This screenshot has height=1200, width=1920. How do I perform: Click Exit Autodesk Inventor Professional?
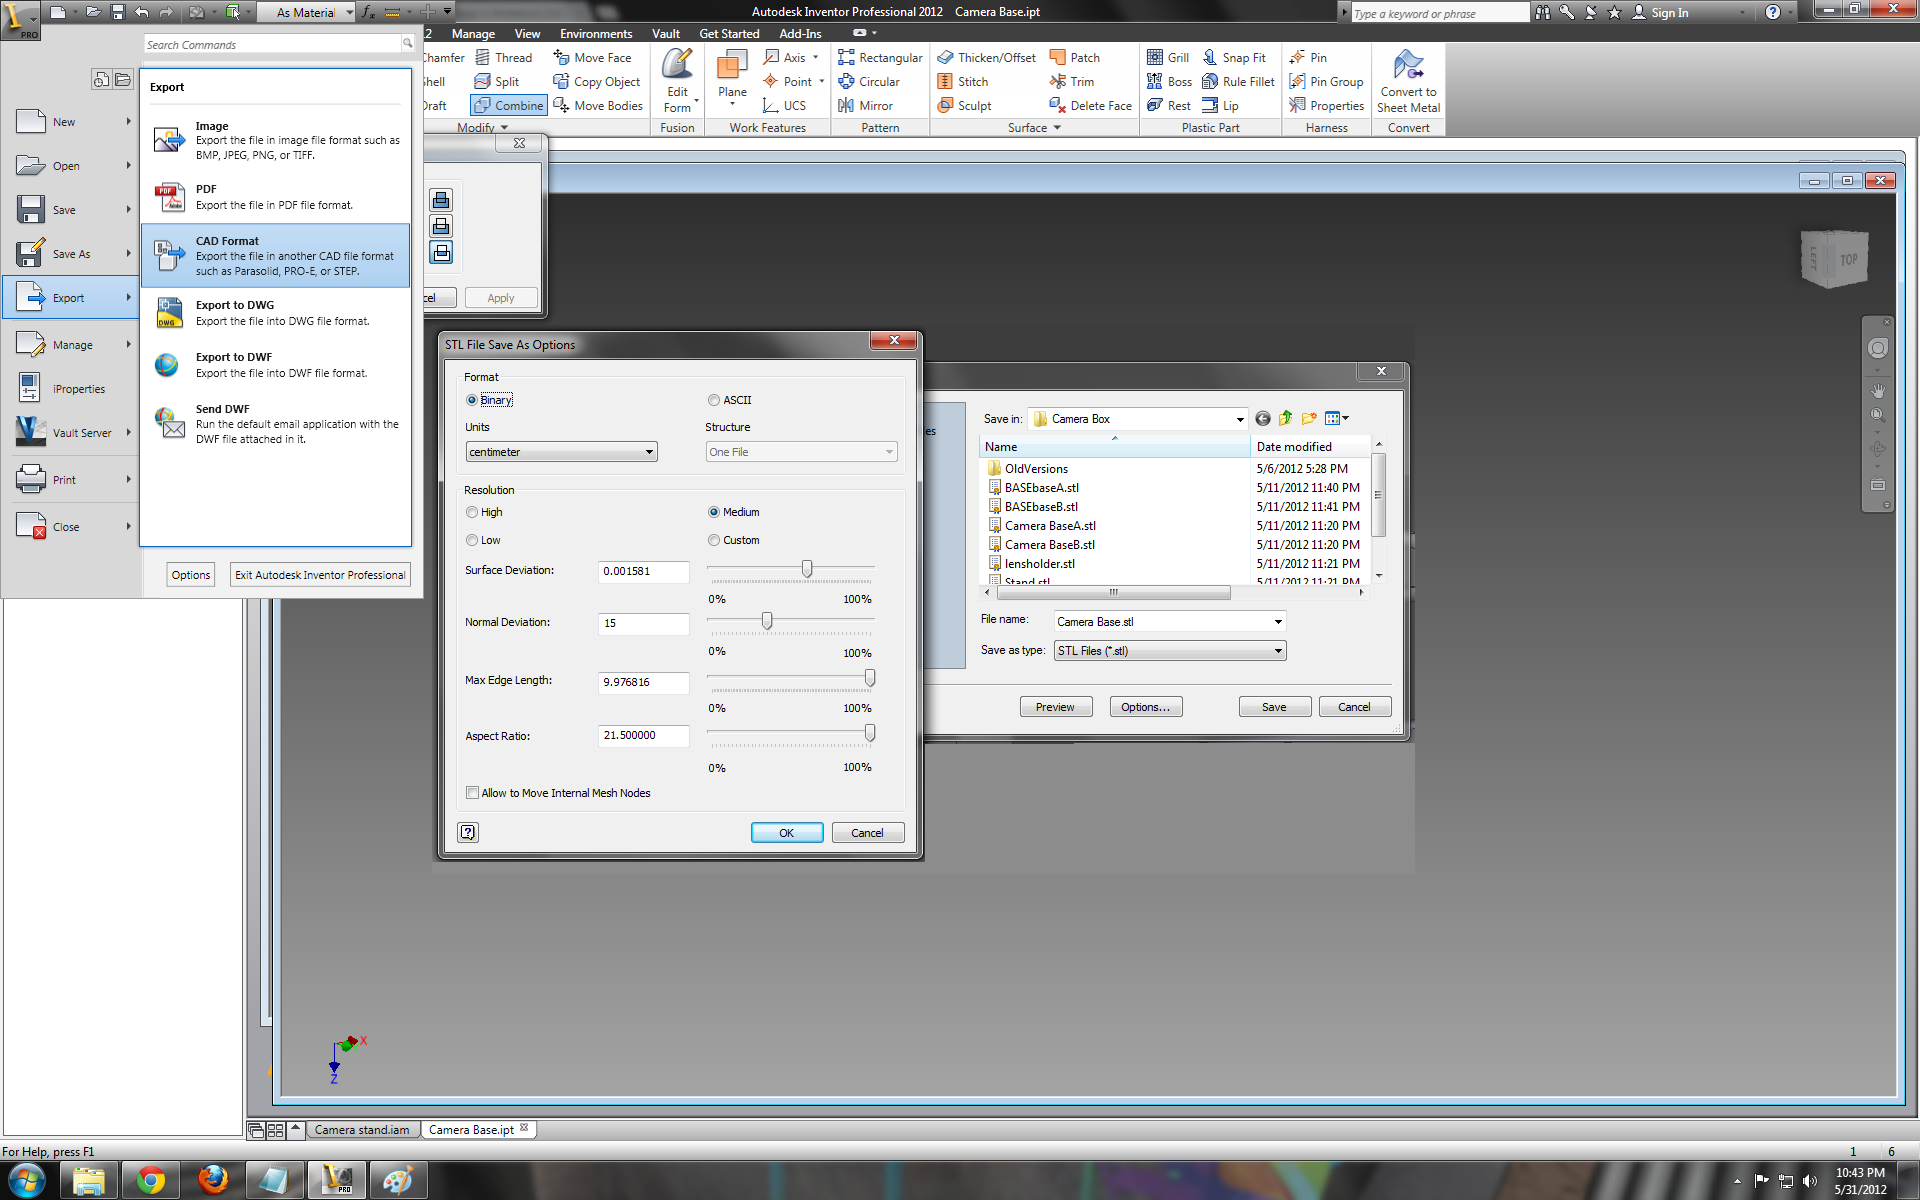[x=320, y=575]
